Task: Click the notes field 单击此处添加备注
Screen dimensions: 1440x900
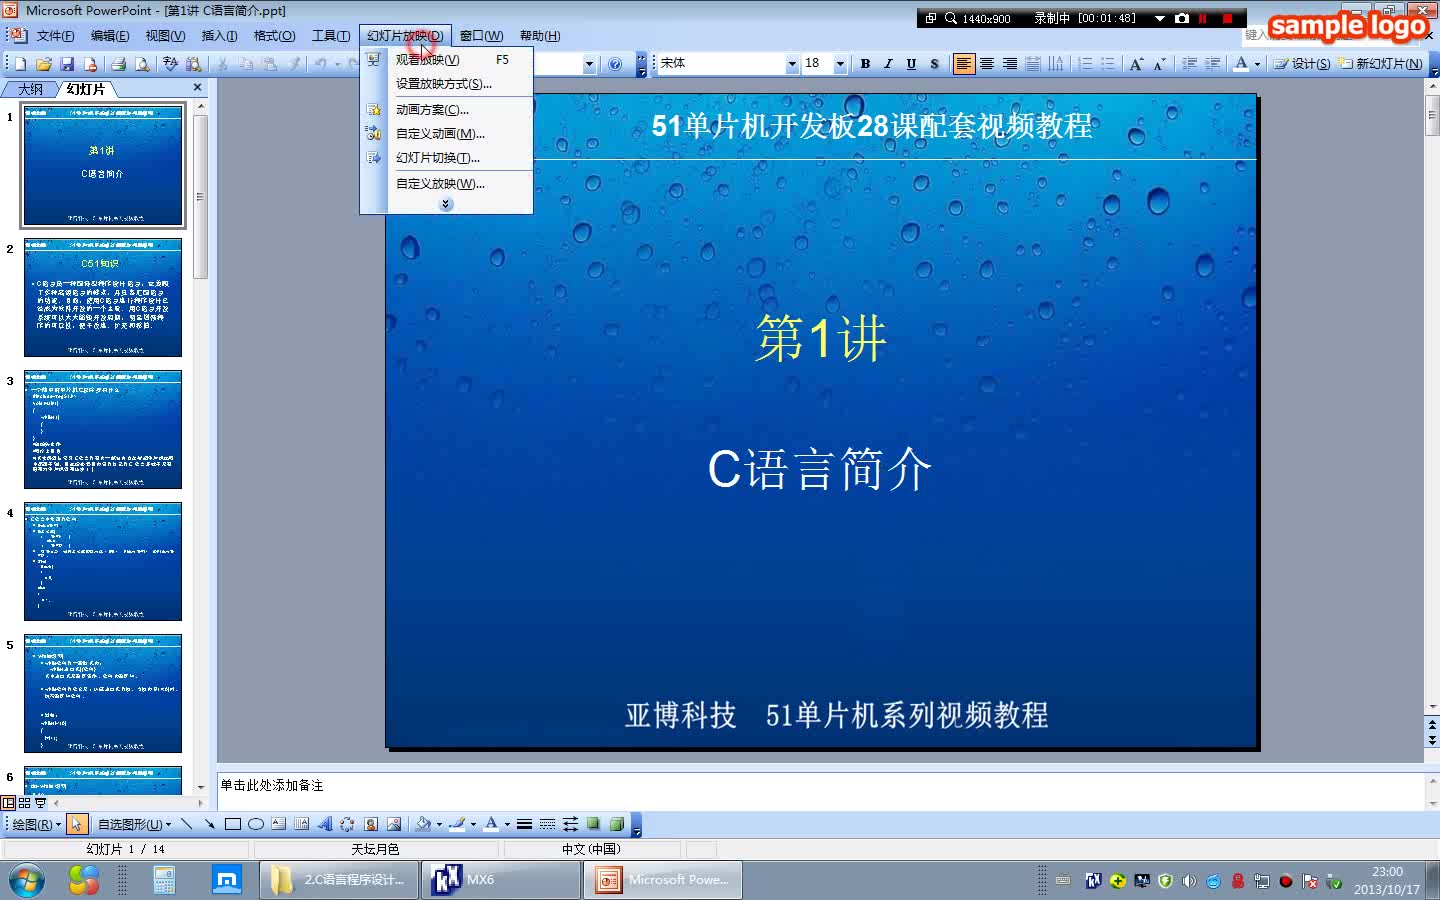Action: [x=821, y=791]
